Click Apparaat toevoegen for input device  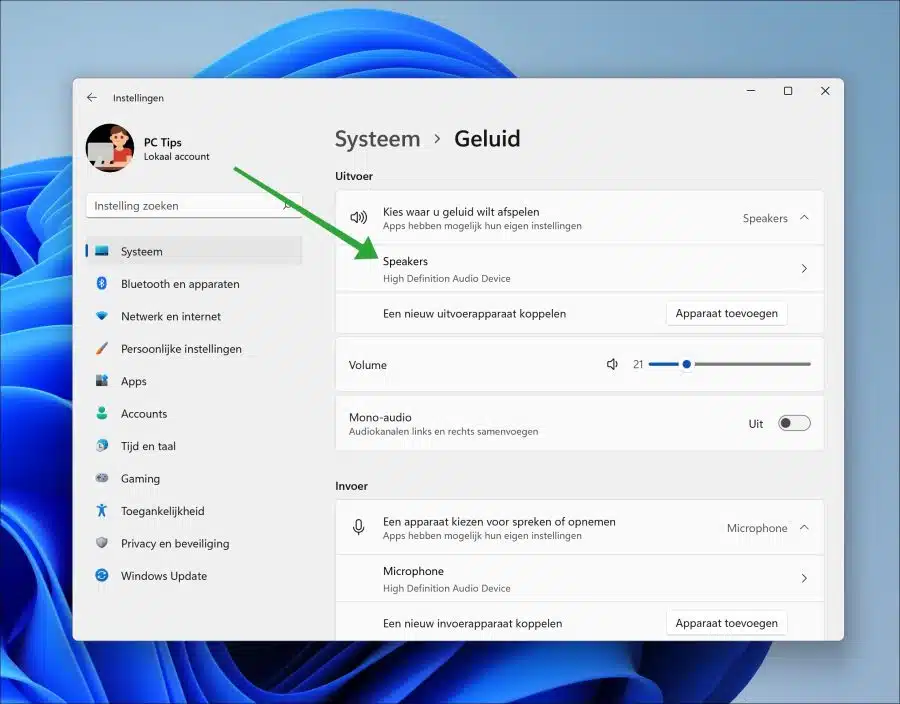[726, 623]
